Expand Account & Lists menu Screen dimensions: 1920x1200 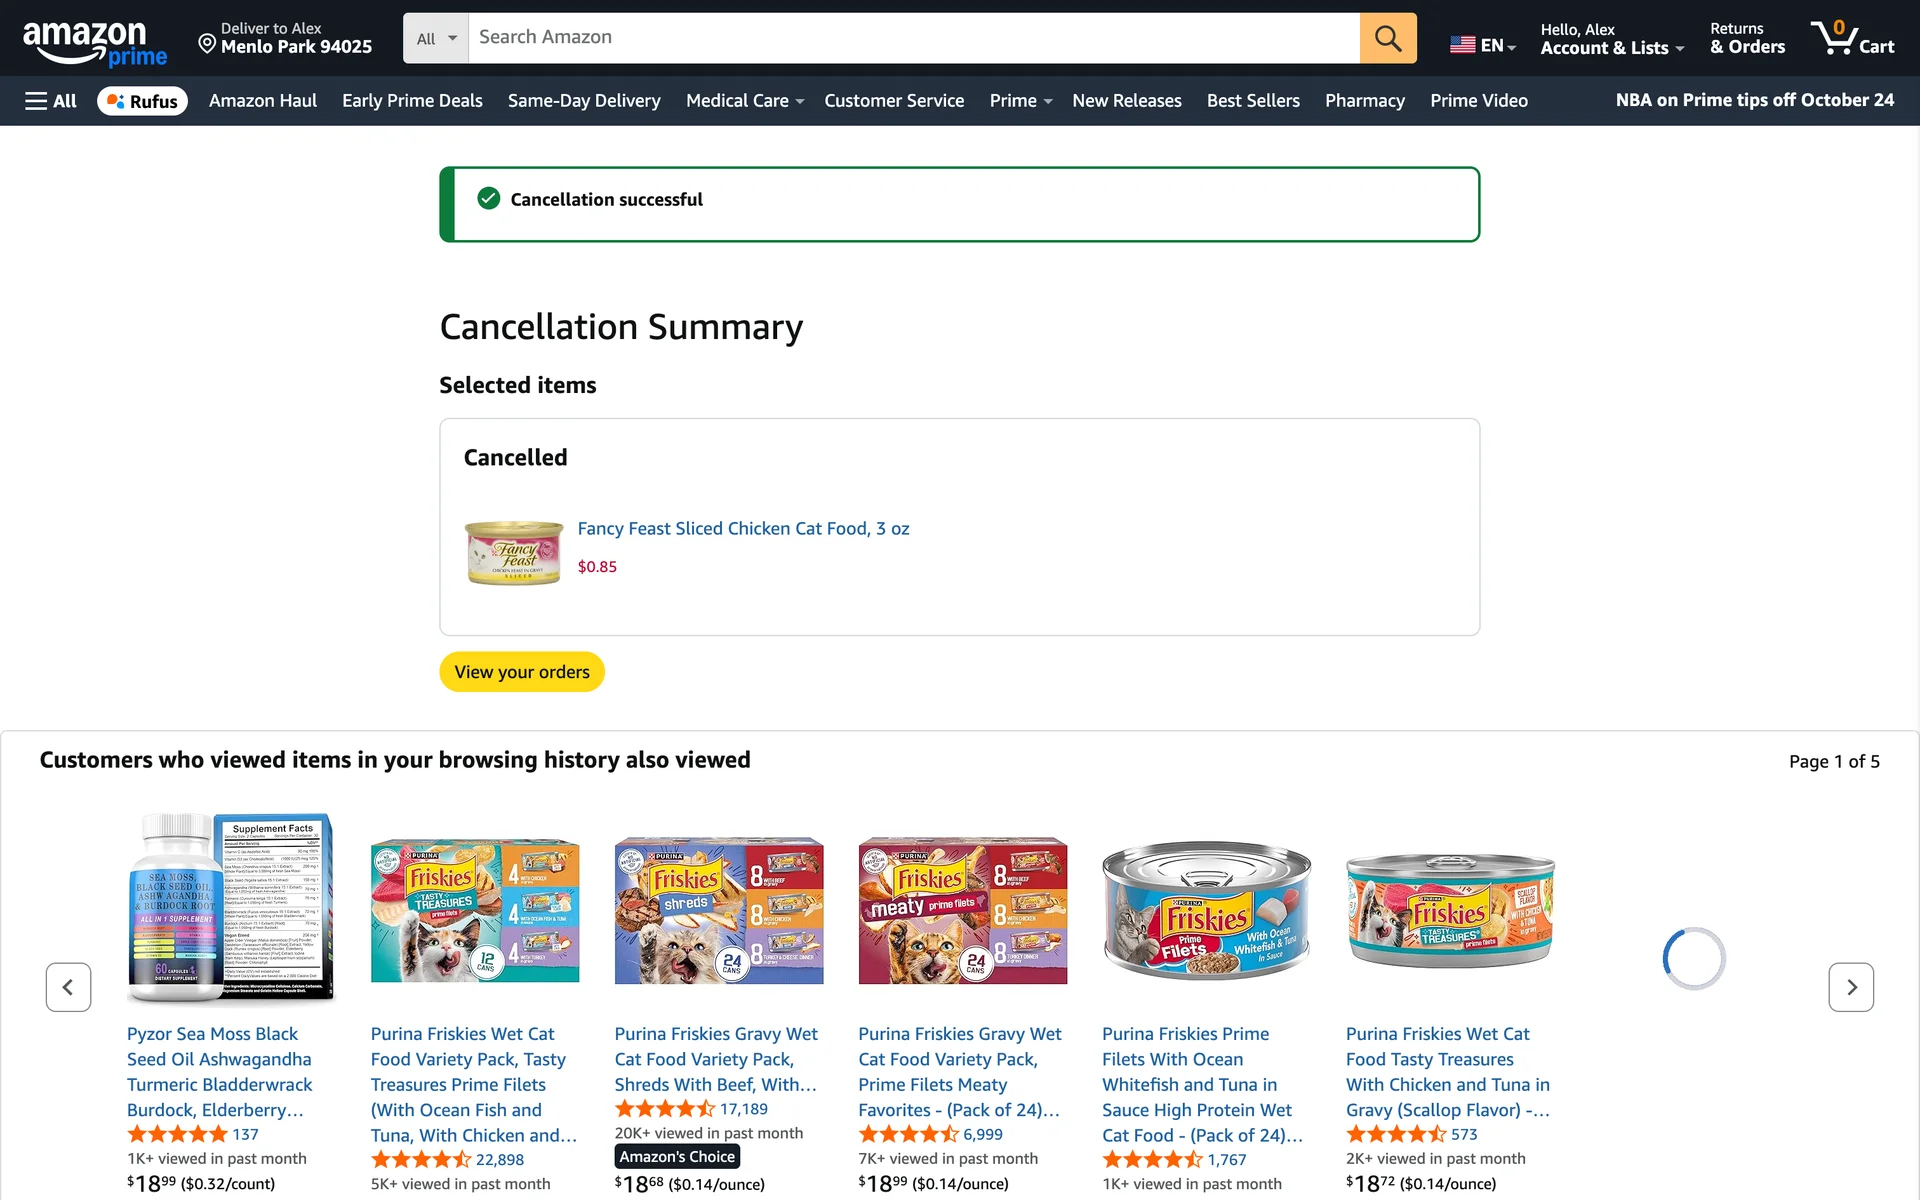1611,38
